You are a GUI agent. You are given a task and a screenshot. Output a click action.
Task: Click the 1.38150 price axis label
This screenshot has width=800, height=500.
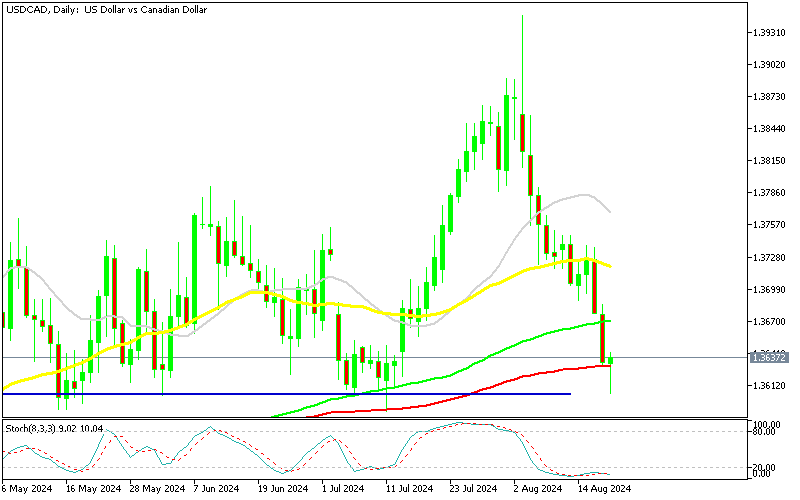point(770,160)
